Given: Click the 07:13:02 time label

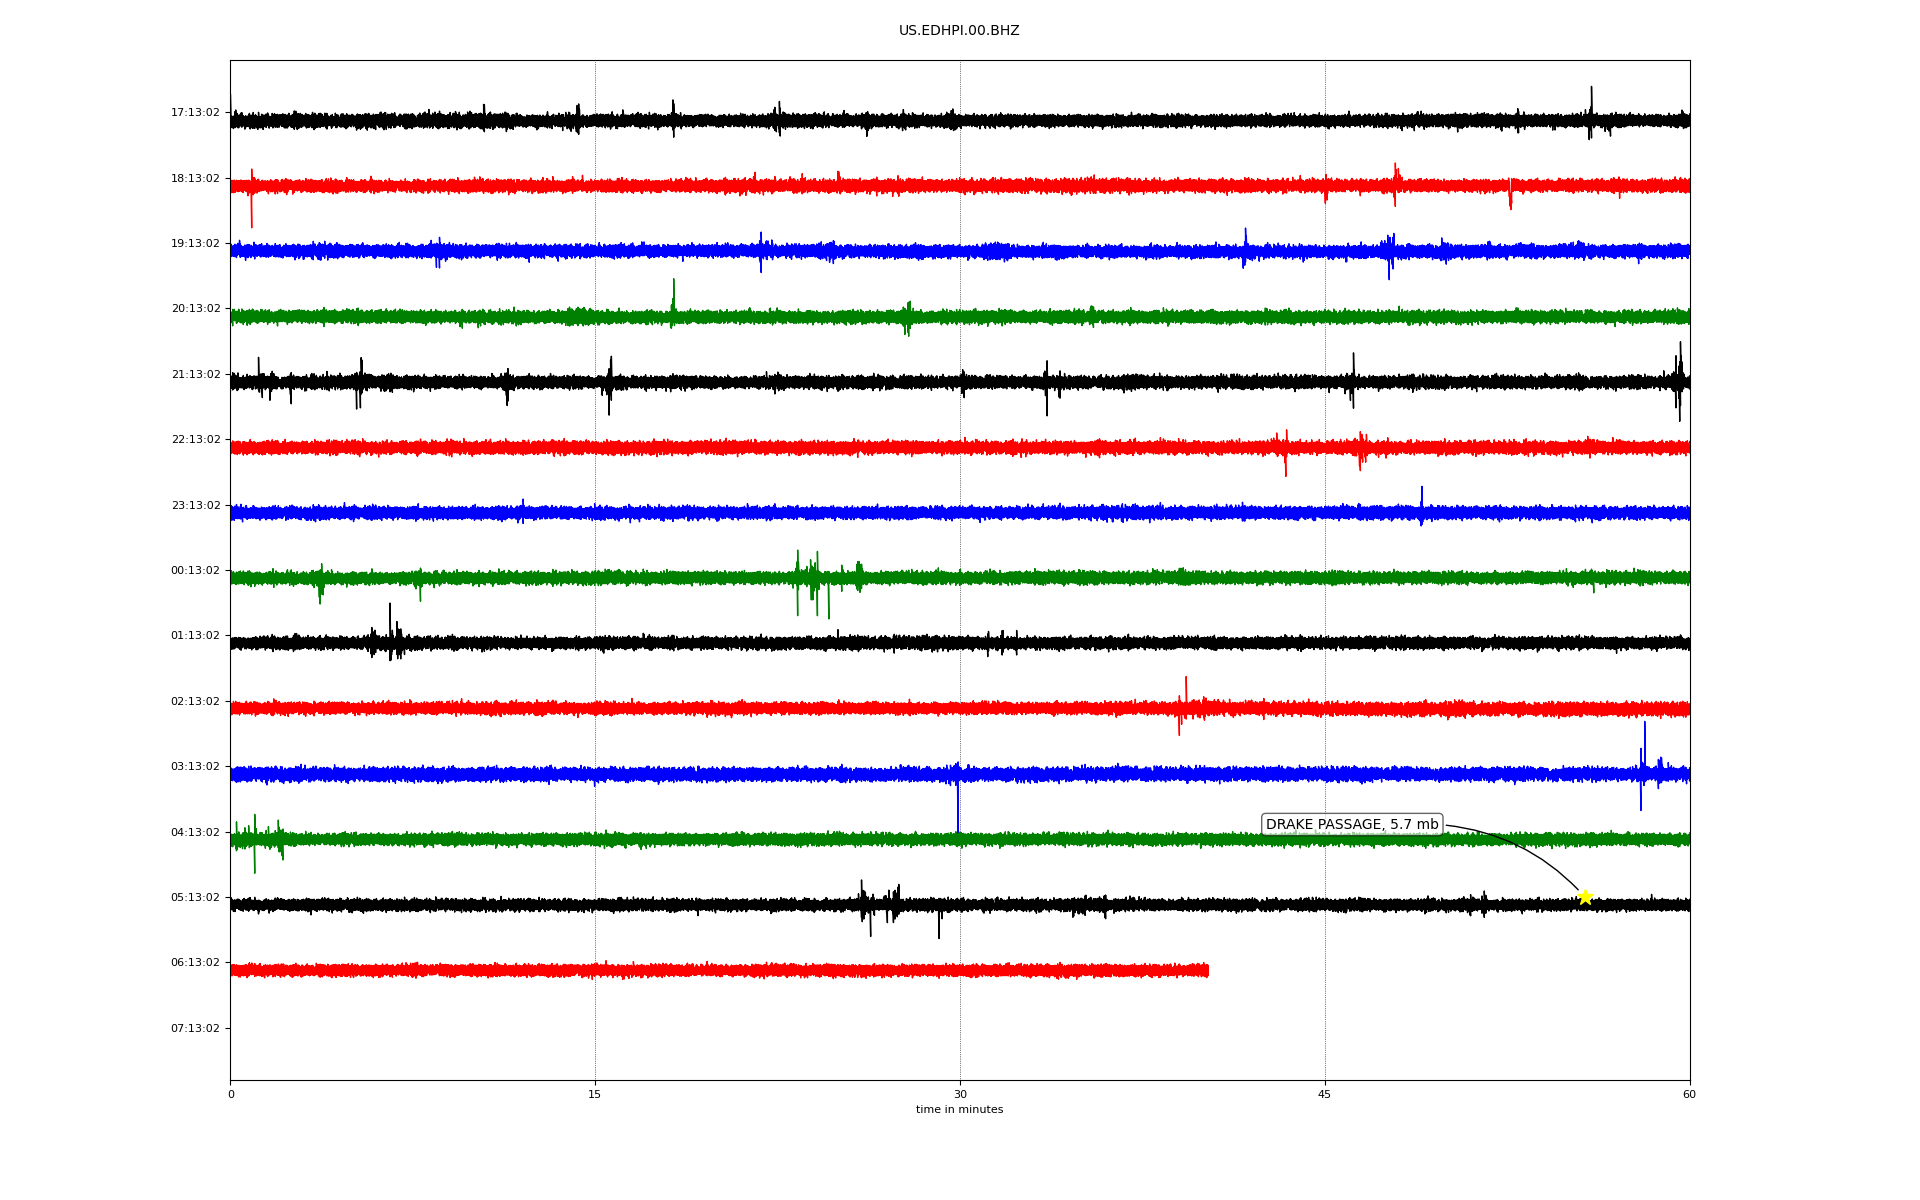Looking at the screenshot, I should click(x=195, y=1029).
